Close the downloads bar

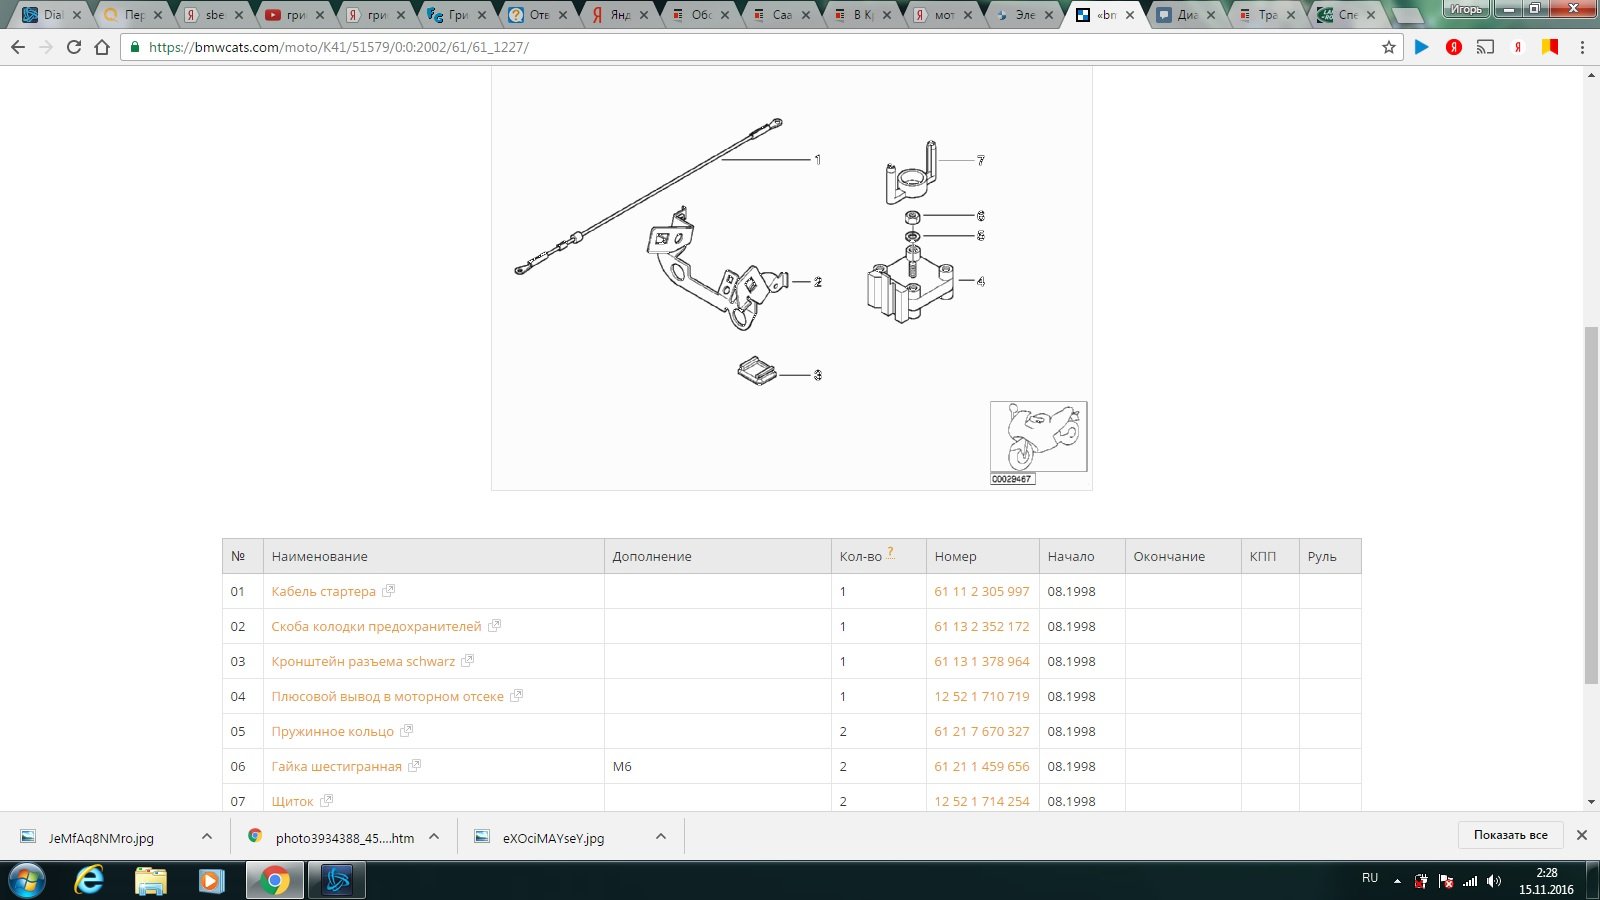point(1581,835)
